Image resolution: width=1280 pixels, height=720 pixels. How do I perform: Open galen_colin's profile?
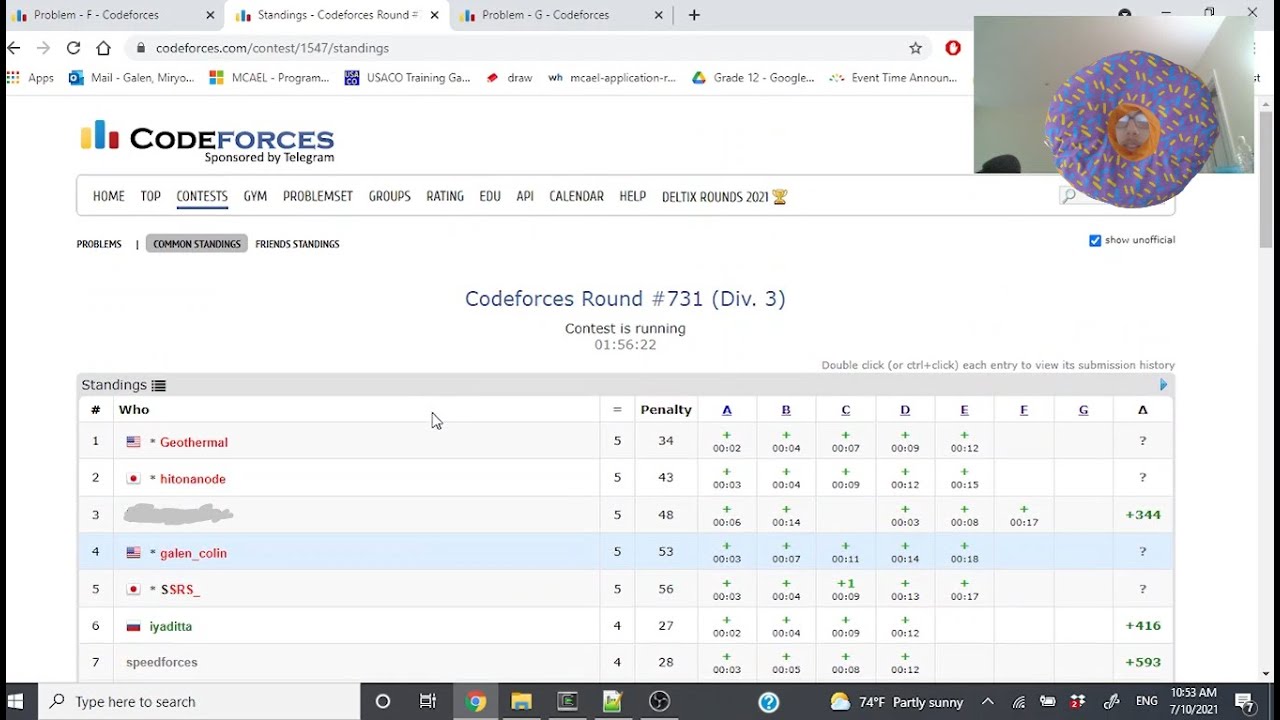(193, 553)
